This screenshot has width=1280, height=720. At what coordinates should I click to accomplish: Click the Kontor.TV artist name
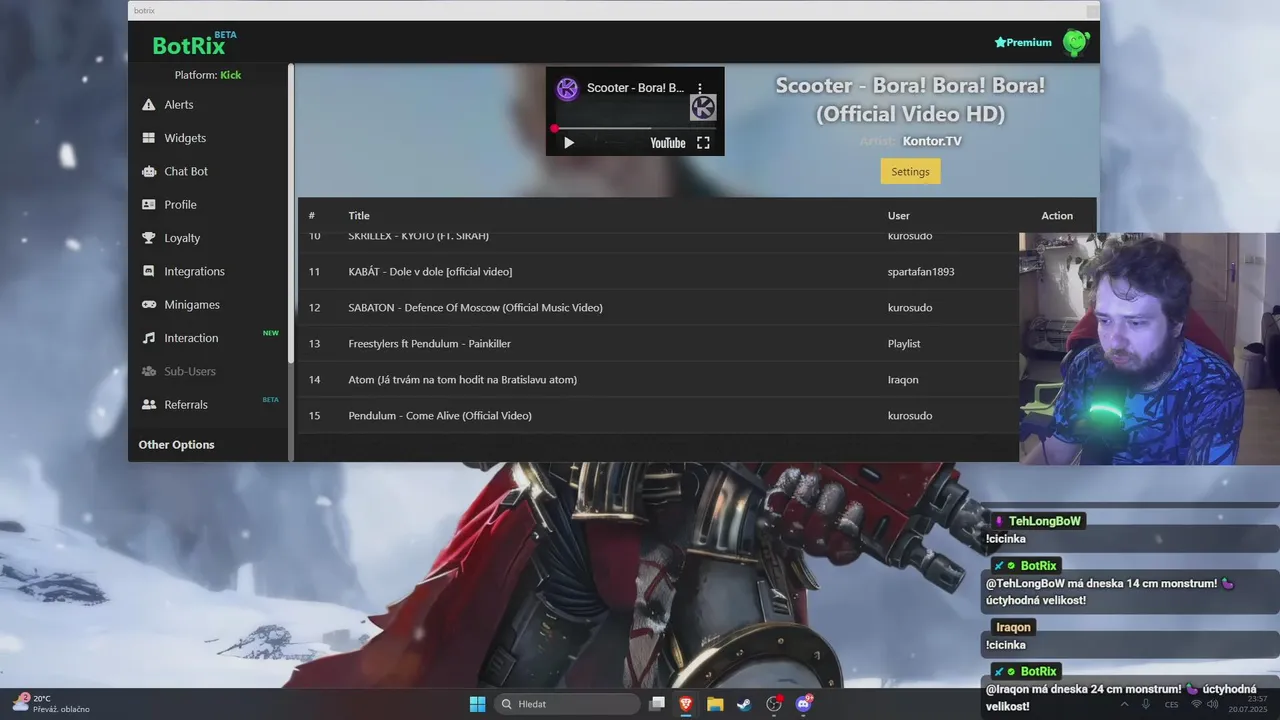click(932, 141)
